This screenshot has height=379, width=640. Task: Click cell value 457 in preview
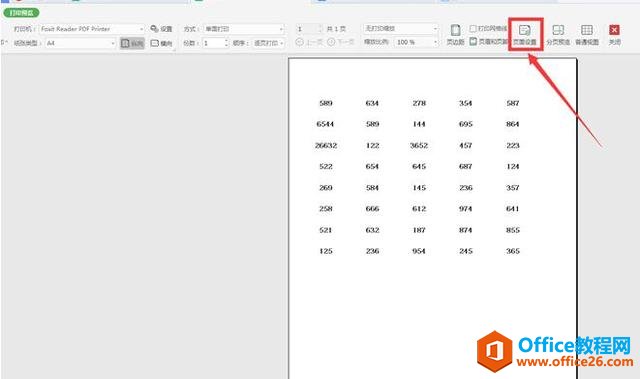(466, 145)
